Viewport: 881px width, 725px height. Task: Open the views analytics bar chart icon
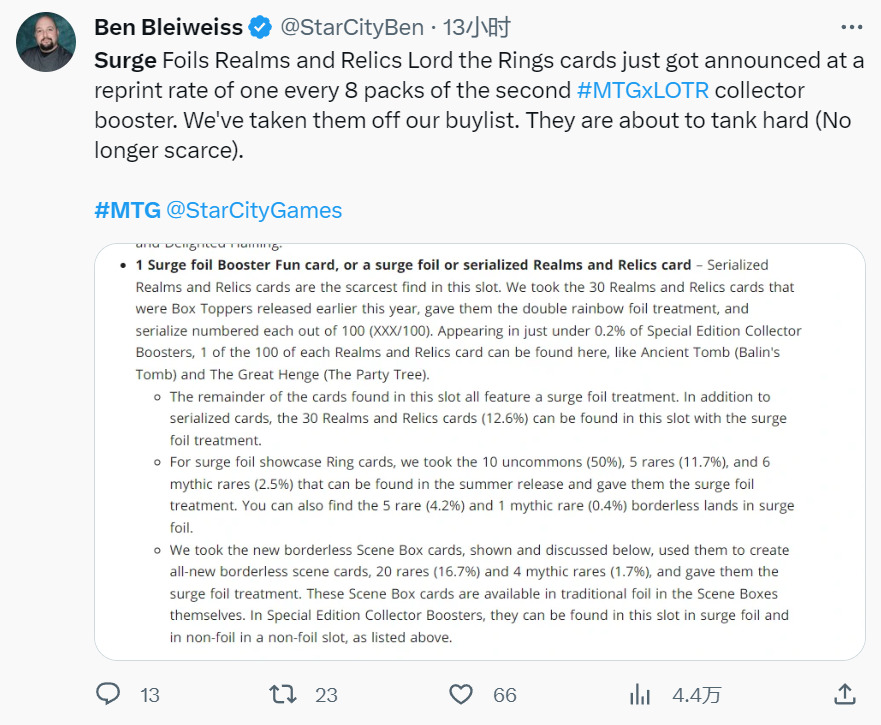pos(639,694)
